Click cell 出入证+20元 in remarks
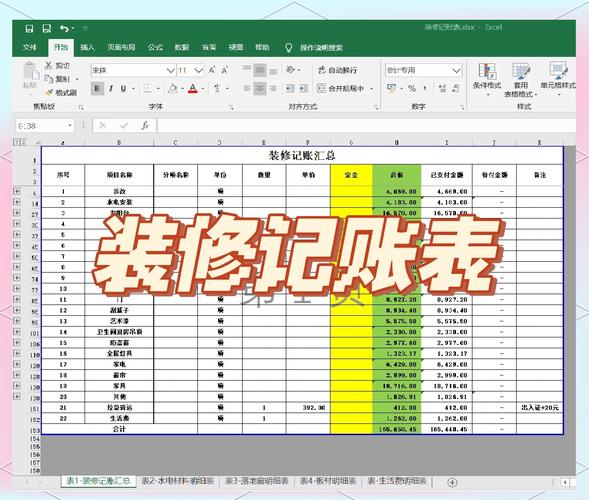This screenshot has height=500, width=589. click(x=540, y=408)
